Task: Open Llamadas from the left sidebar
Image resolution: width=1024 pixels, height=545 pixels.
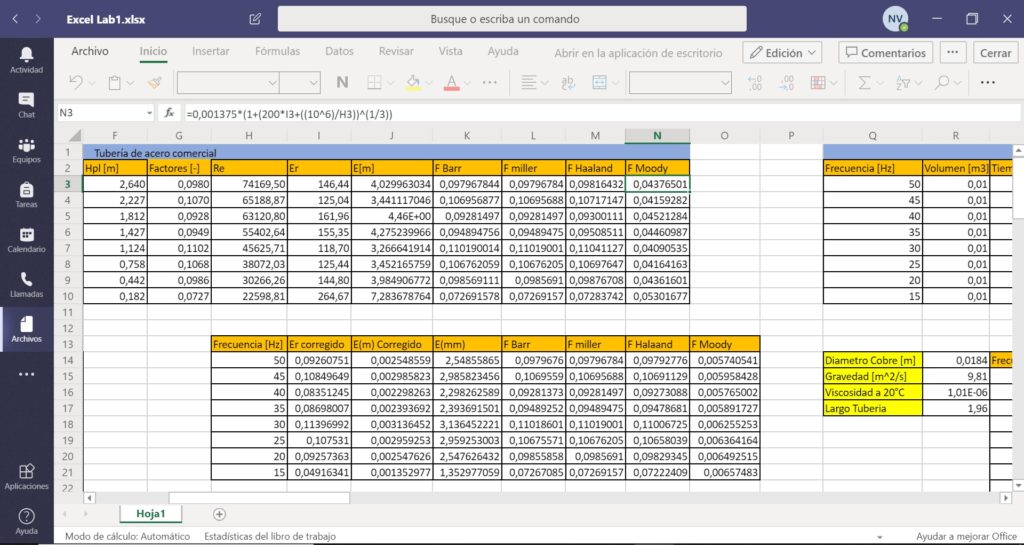Action: [26, 284]
